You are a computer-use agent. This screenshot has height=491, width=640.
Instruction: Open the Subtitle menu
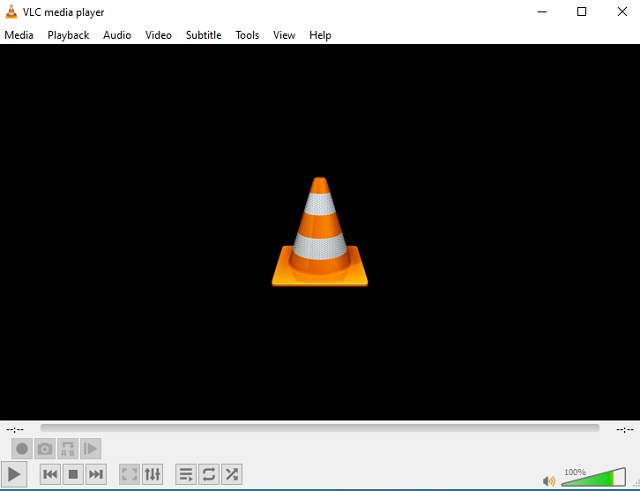pos(204,35)
